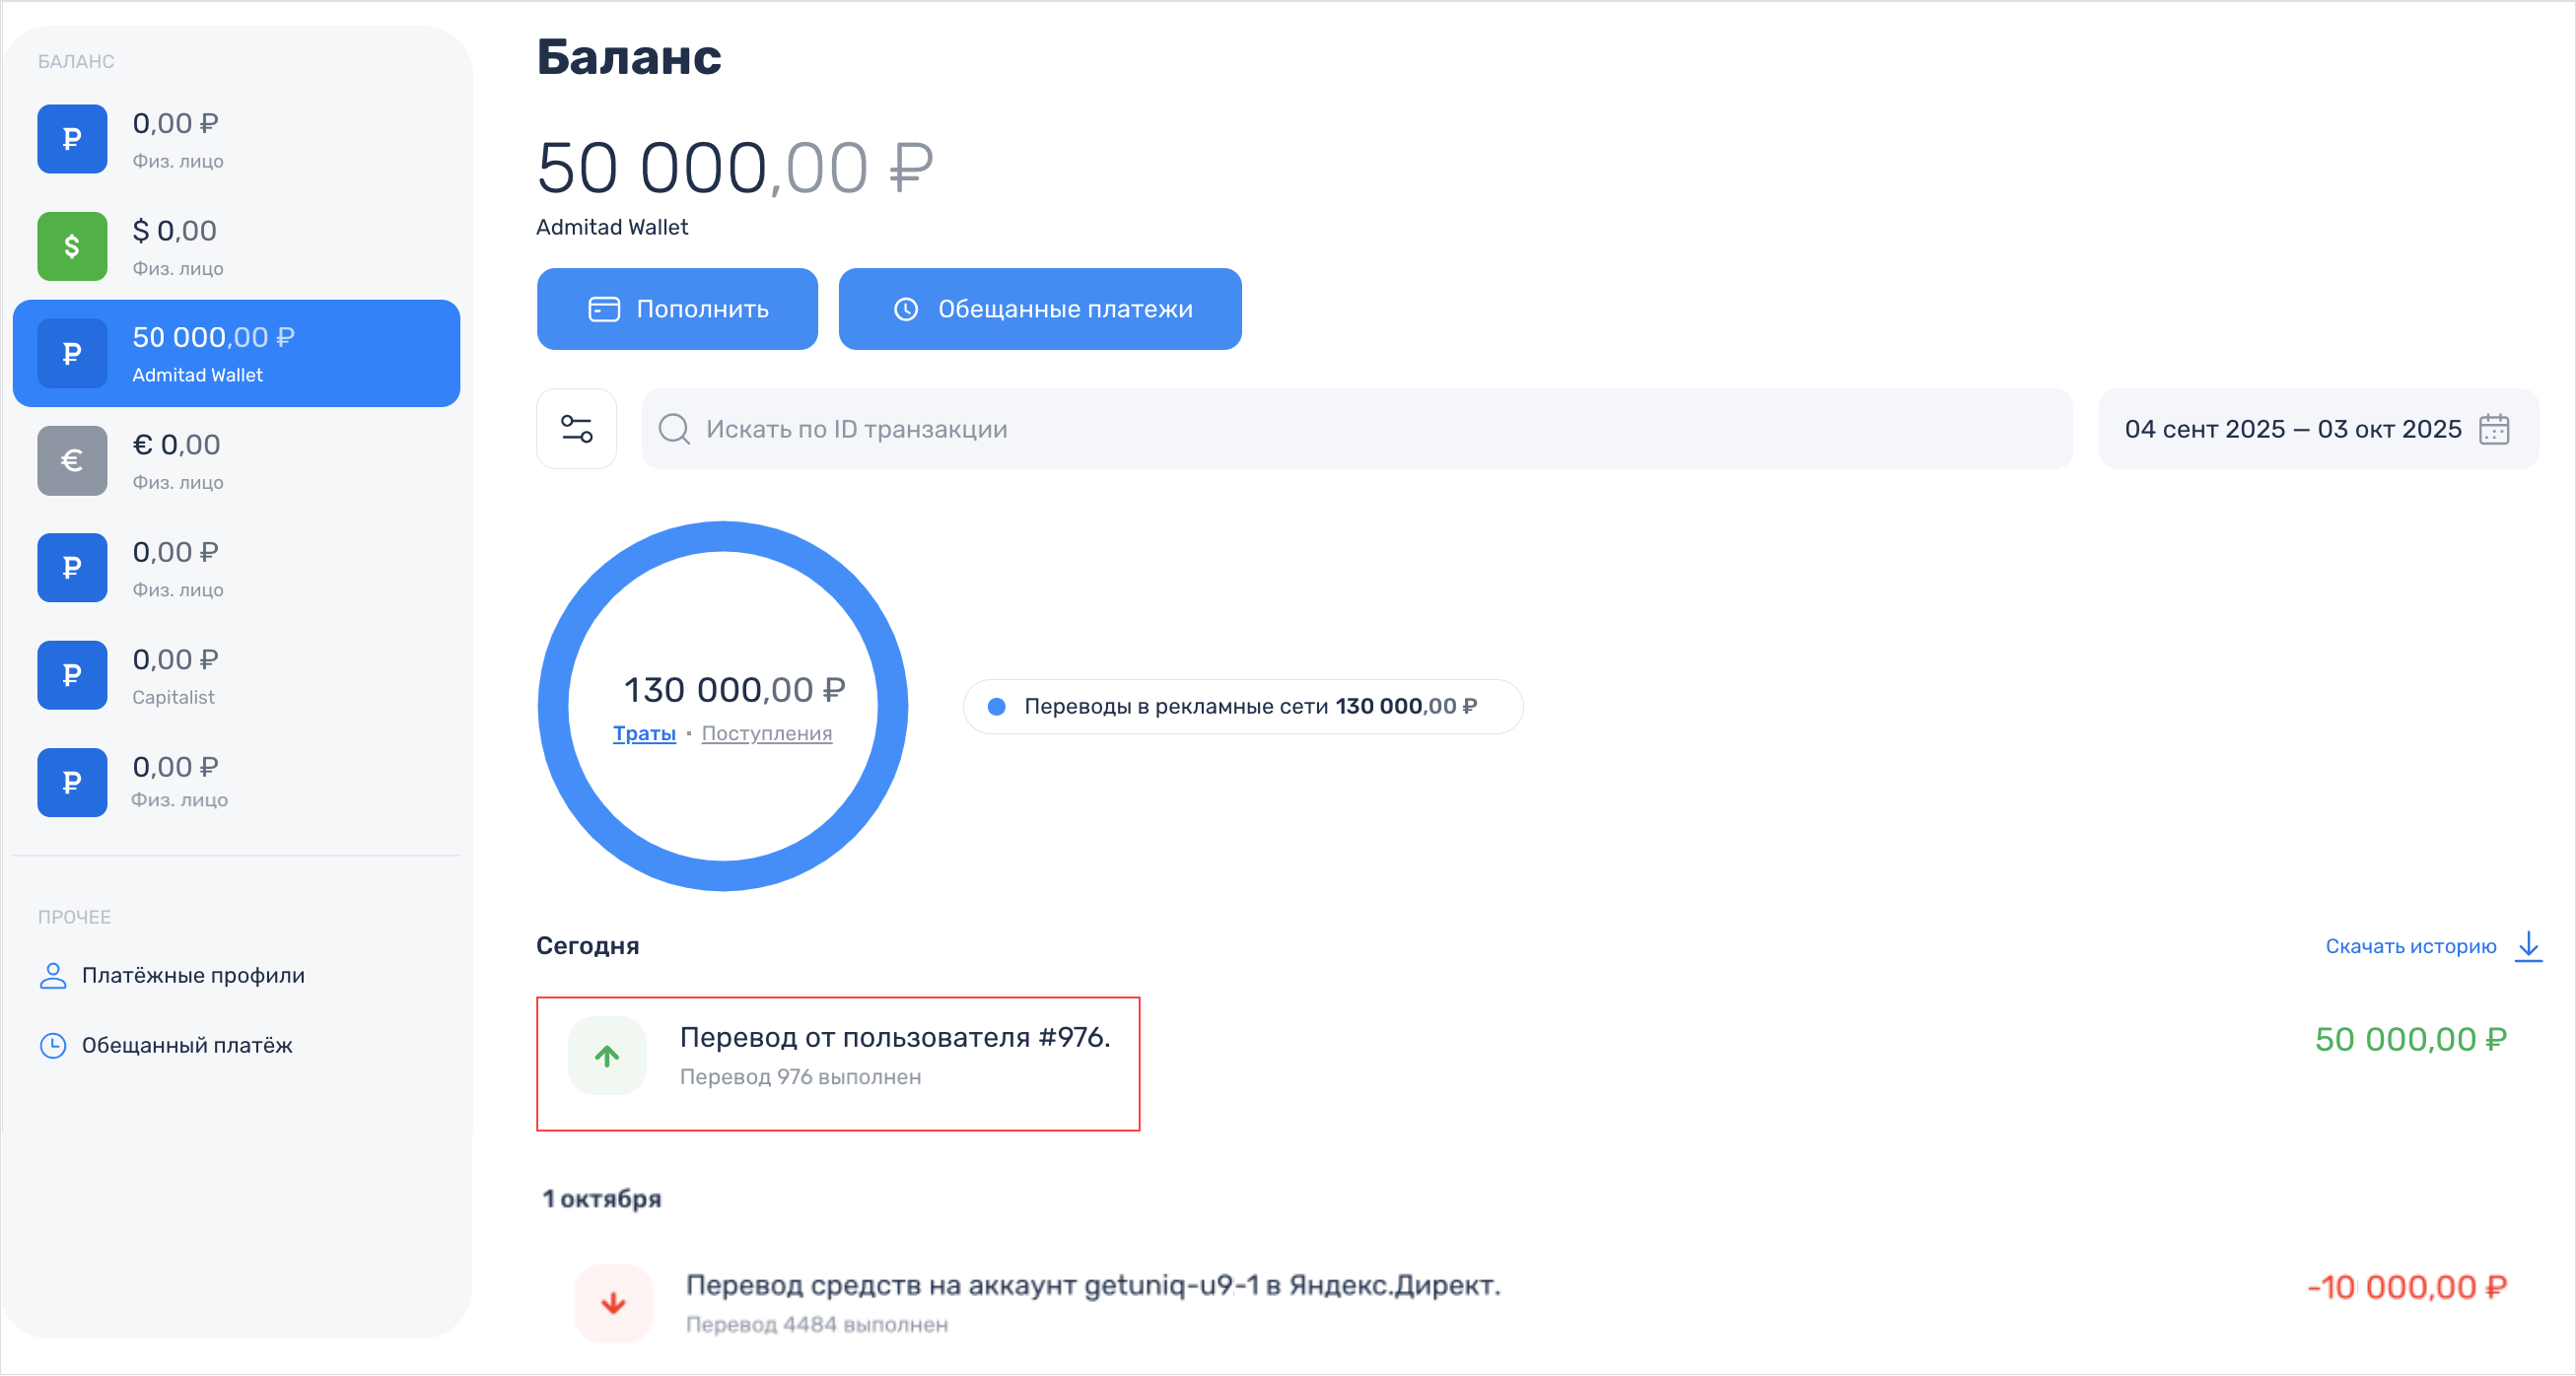Switch chart view to Поступления
This screenshot has height=1376, width=2576.
point(766,734)
